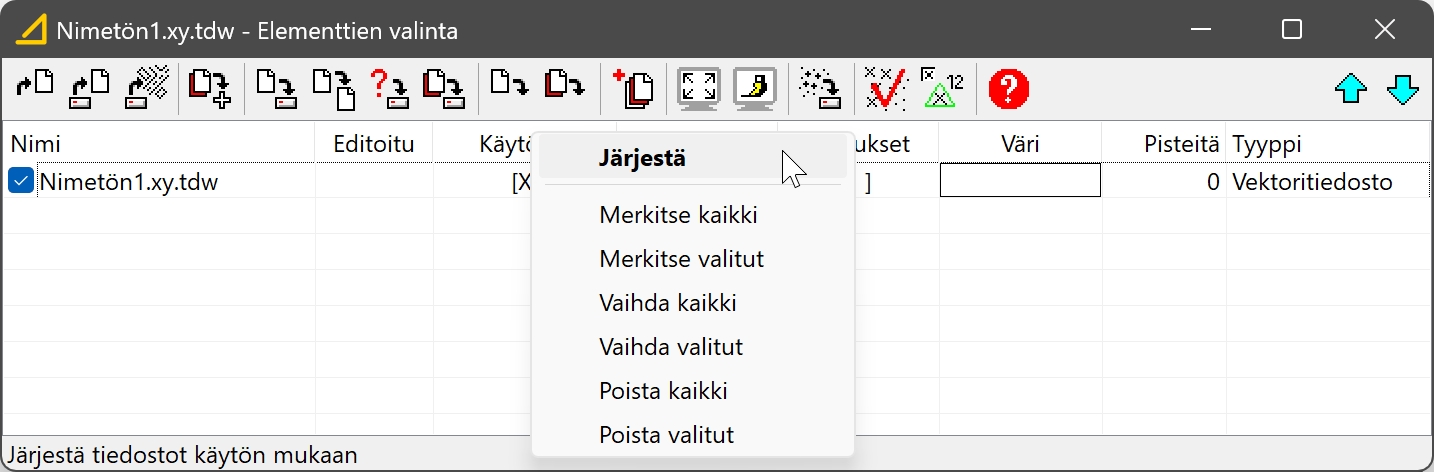Click the scattered dots with arrow to disk icon
The width and height of the screenshot is (1434, 472).
coord(821,88)
